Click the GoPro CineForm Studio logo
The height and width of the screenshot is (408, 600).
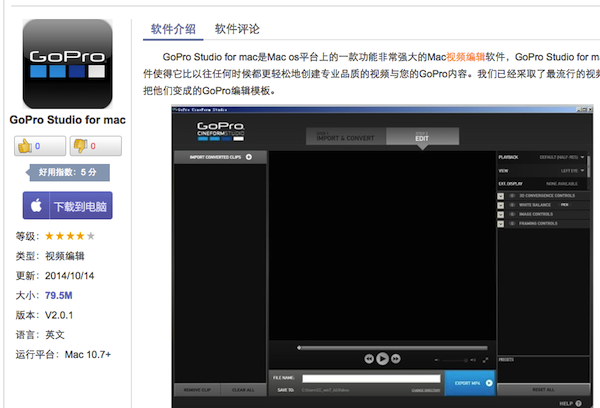pyautogui.click(x=220, y=131)
